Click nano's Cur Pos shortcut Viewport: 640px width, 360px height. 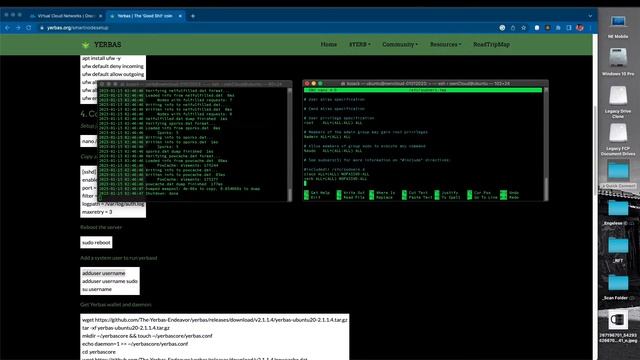[479, 193]
